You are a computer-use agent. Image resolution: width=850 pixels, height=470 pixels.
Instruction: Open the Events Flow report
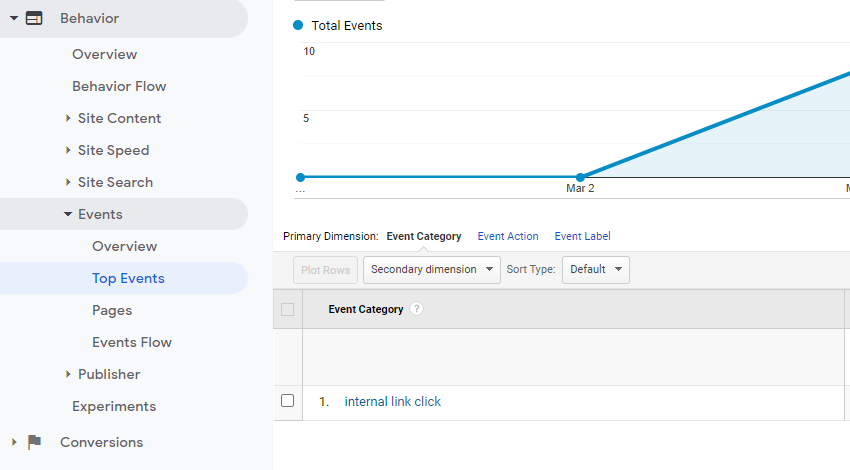pyautogui.click(x=132, y=342)
